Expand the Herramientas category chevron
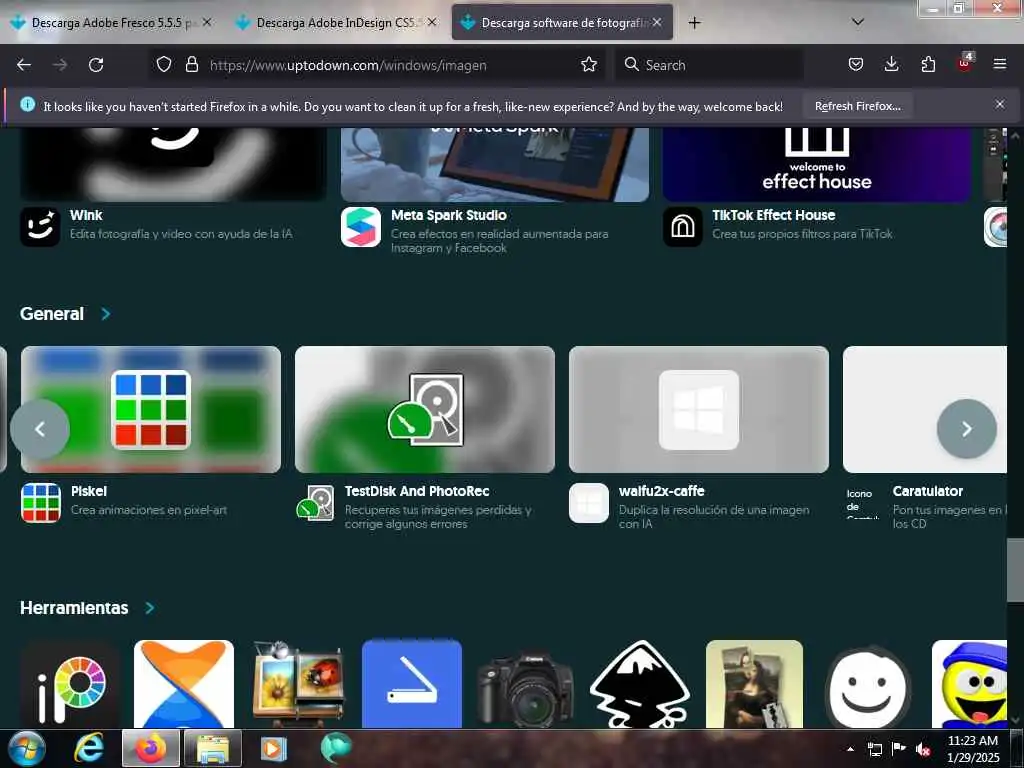Image resolution: width=1024 pixels, height=768 pixels. point(150,608)
